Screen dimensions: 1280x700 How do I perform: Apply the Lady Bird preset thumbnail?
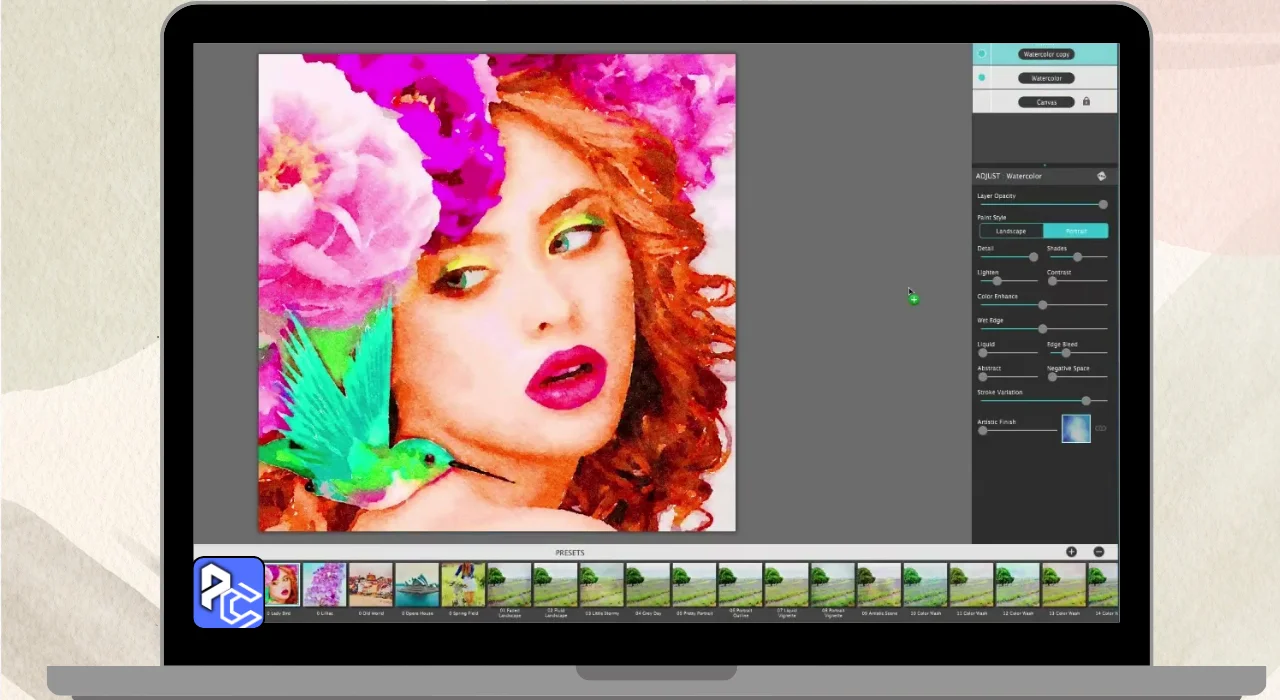click(281, 585)
